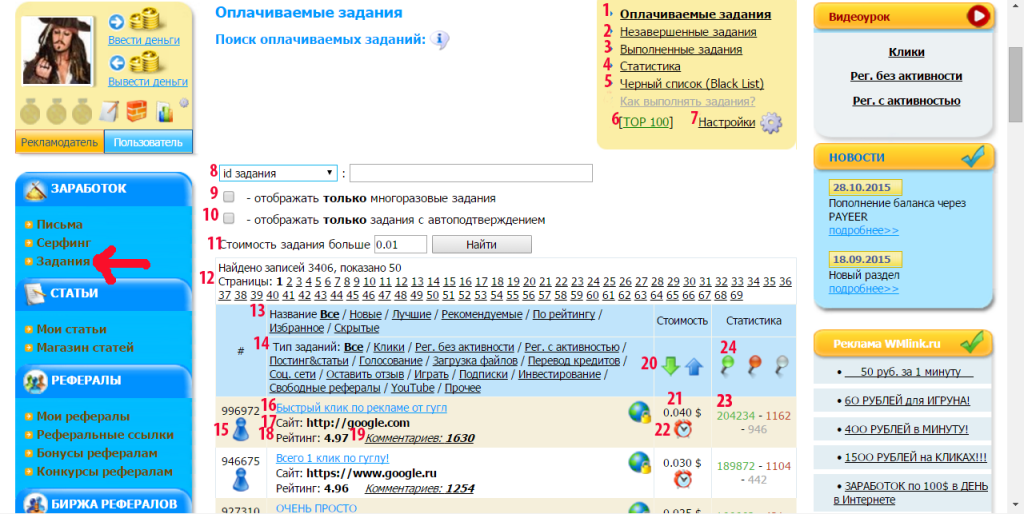Image resolution: width=1024 pixels, height=514 pixels.
Task: Click the red pin statistics icon
Action: tap(754, 365)
